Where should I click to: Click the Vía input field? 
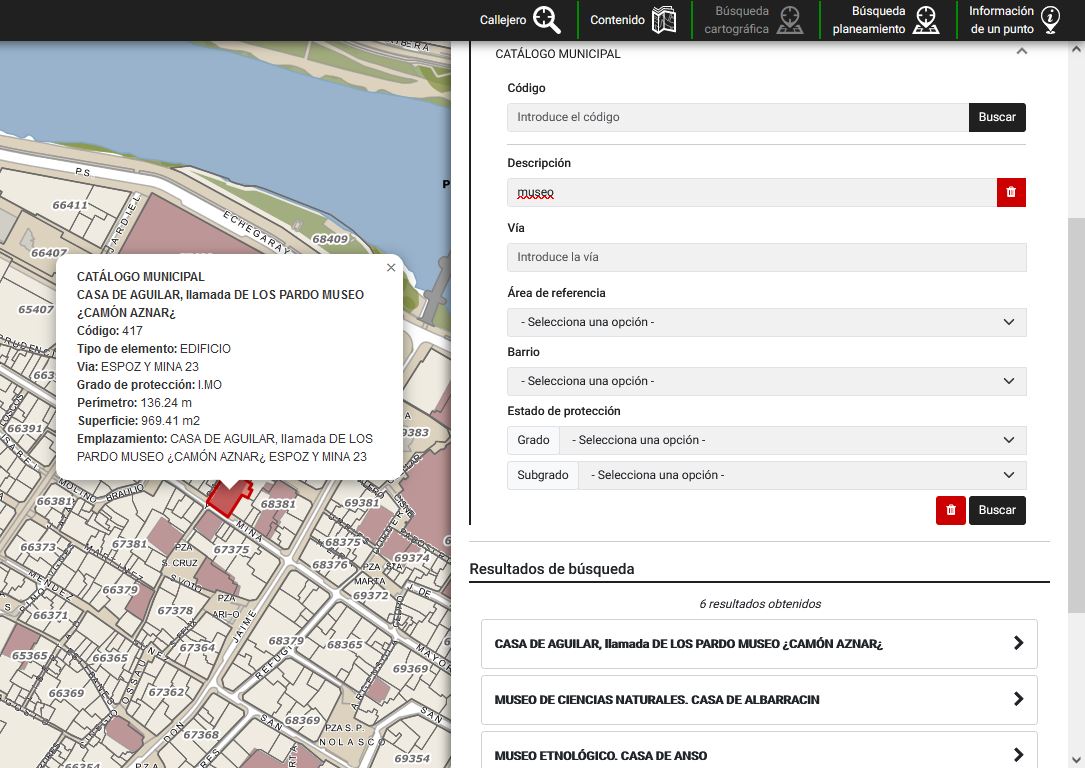(x=766, y=257)
